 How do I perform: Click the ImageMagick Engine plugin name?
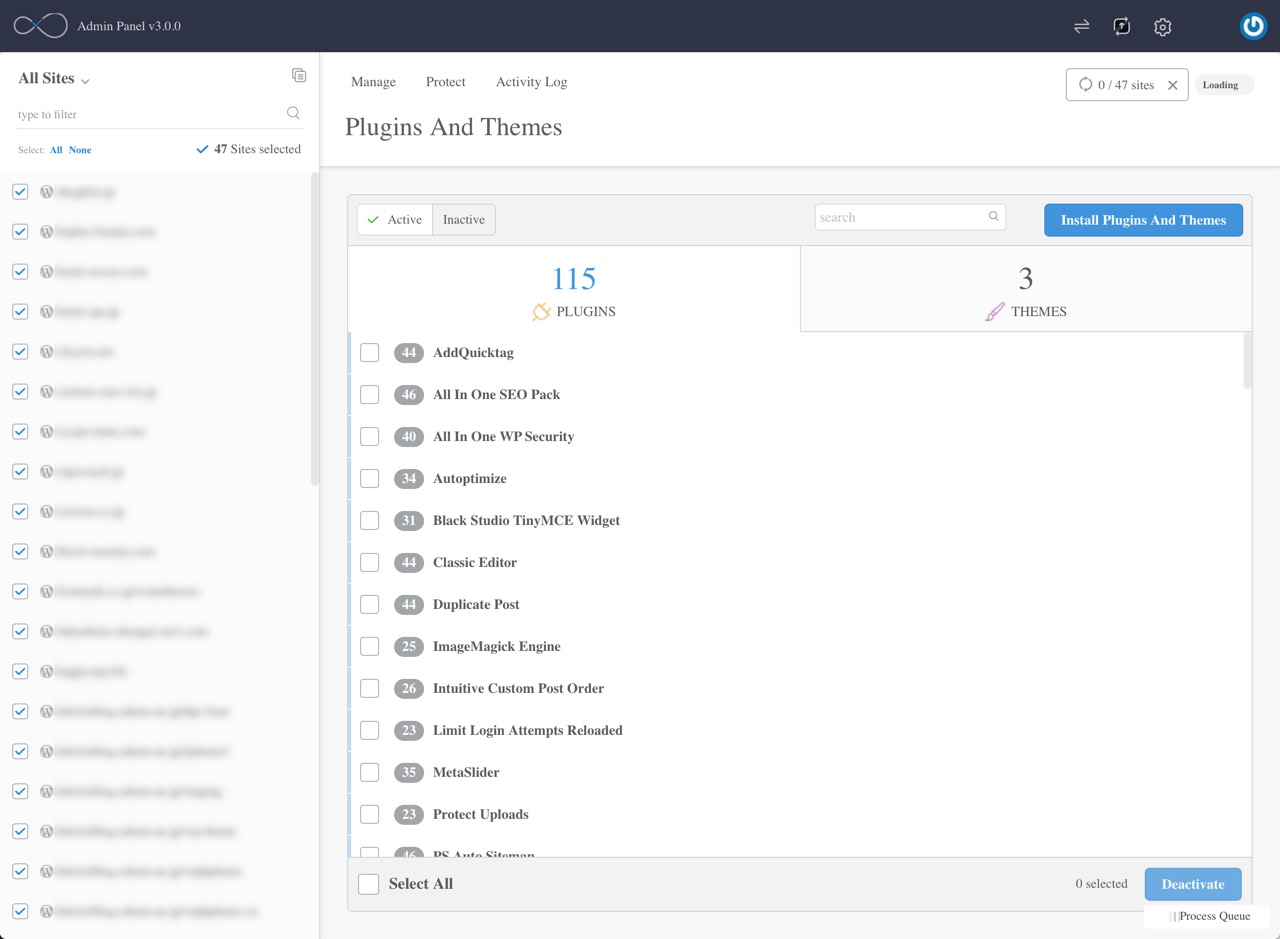tap(497, 646)
